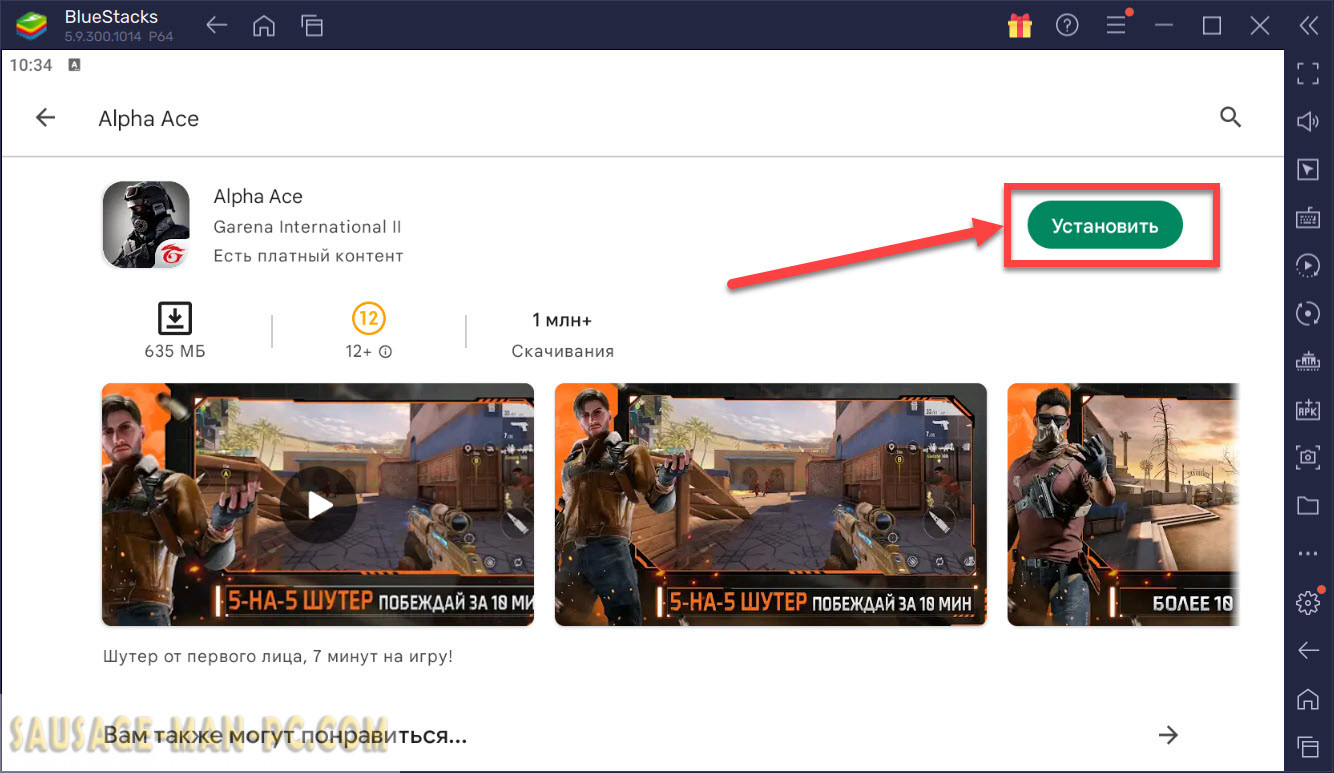Open the info icon next to 12+

tap(385, 352)
